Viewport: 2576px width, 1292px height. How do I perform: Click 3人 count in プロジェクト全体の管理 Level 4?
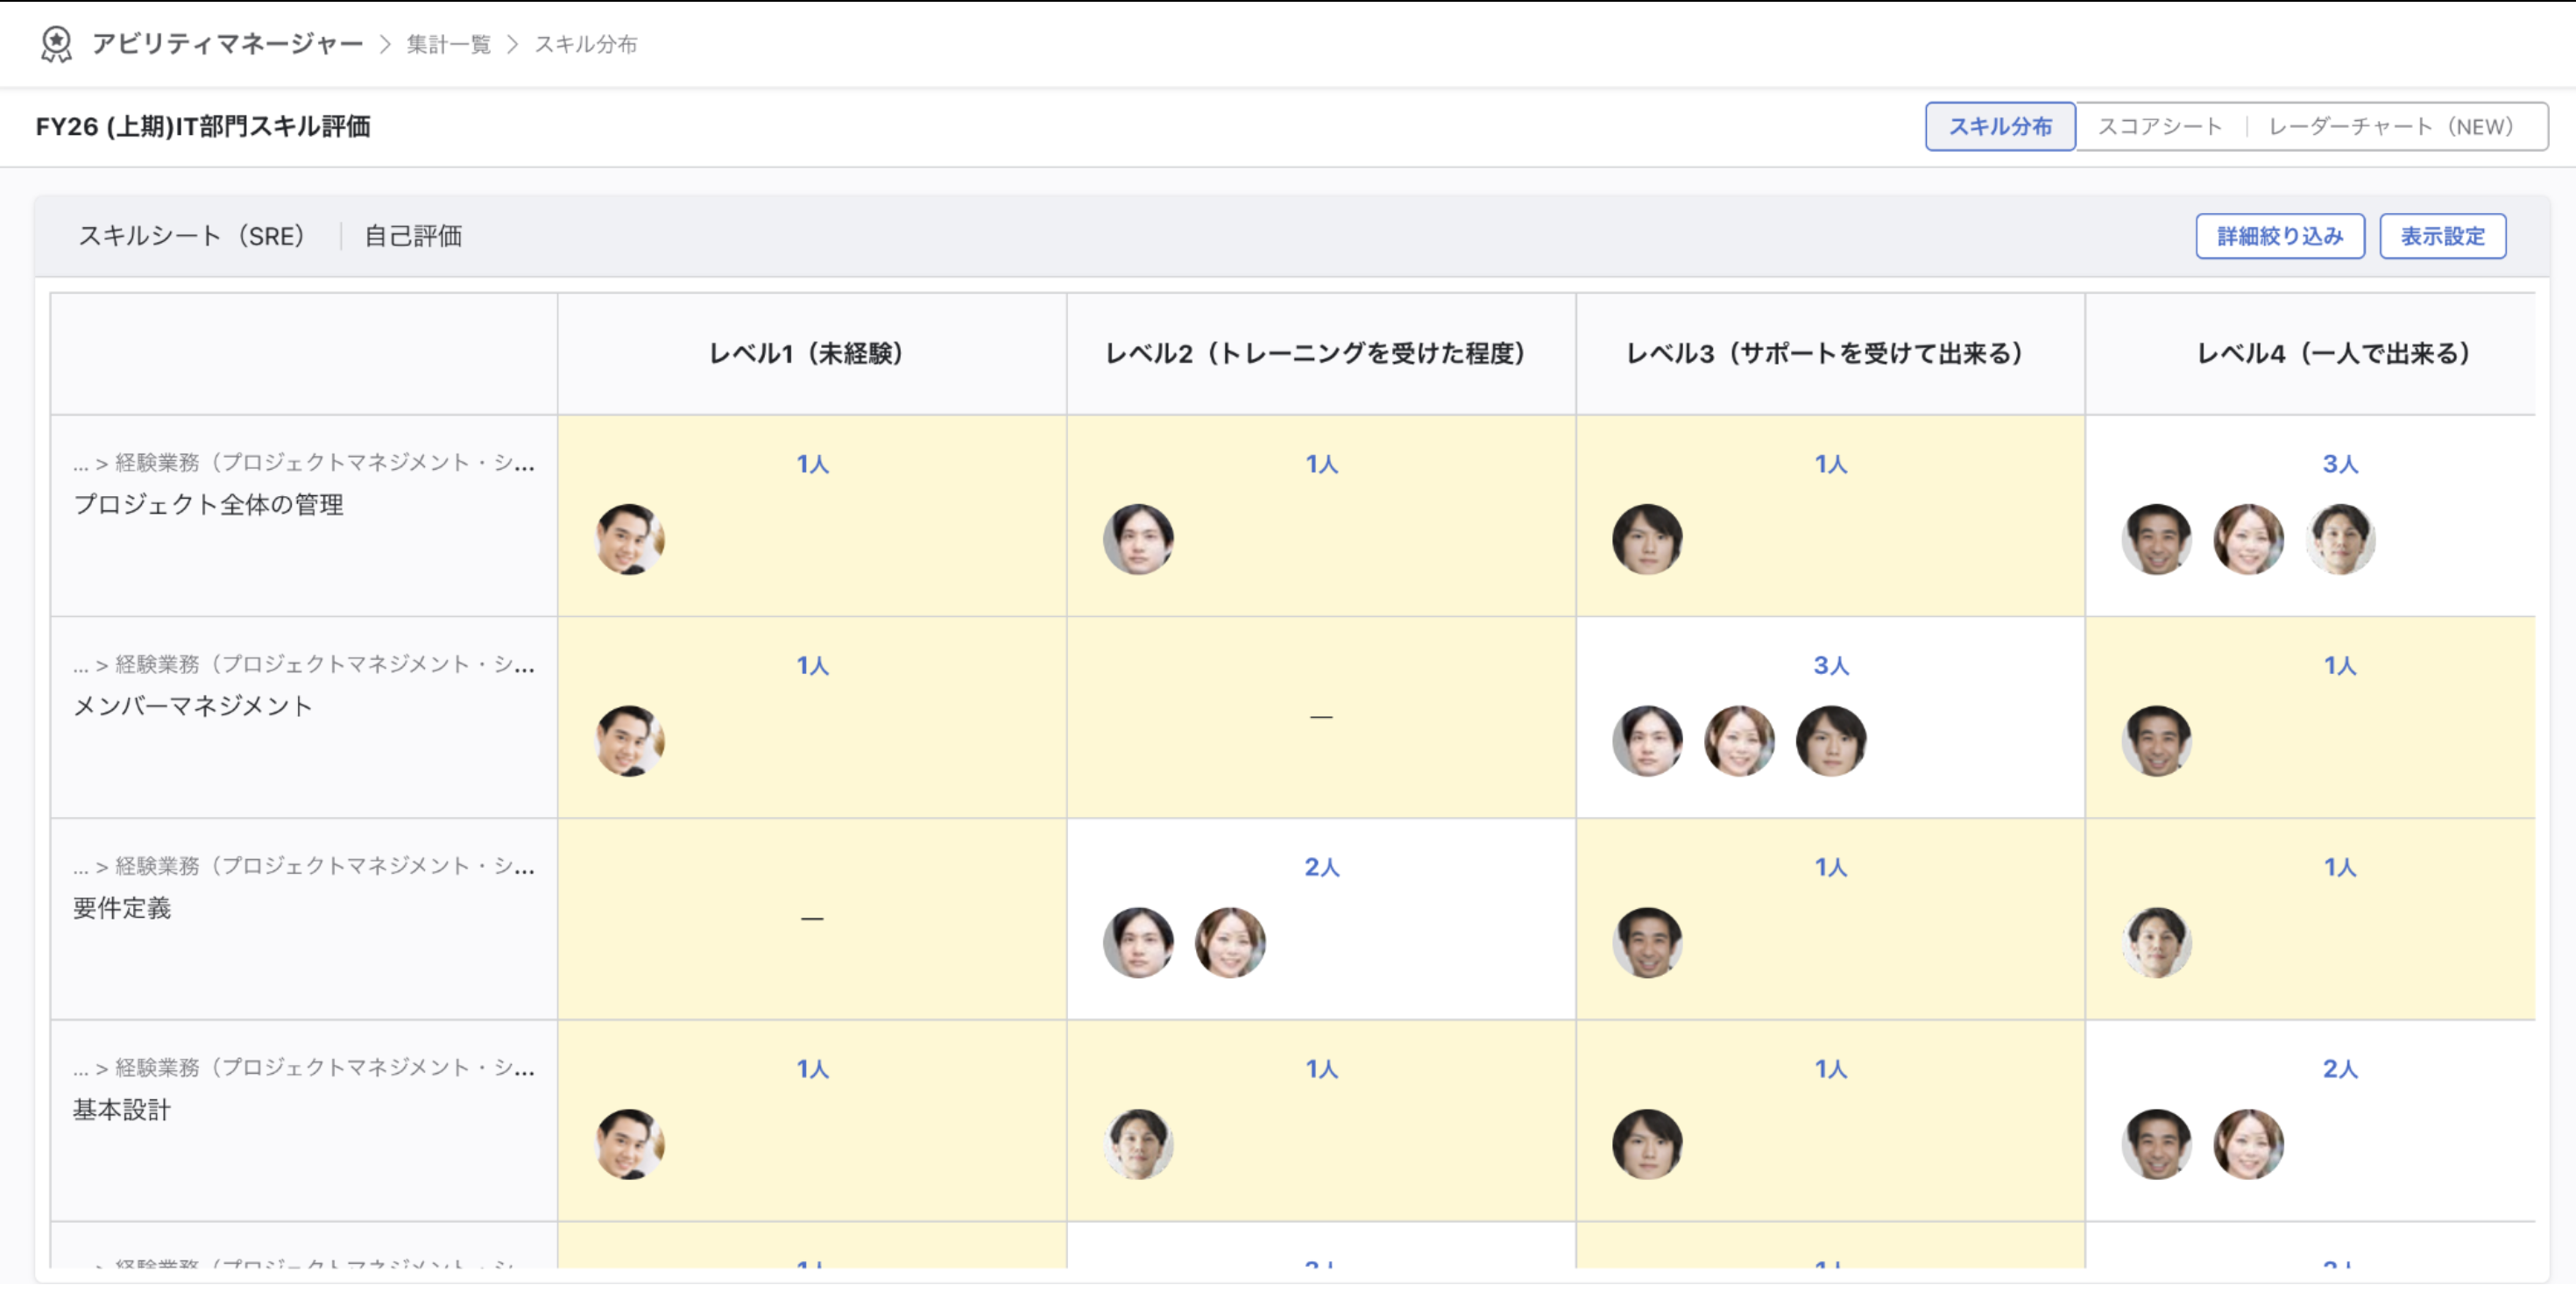click(2340, 464)
